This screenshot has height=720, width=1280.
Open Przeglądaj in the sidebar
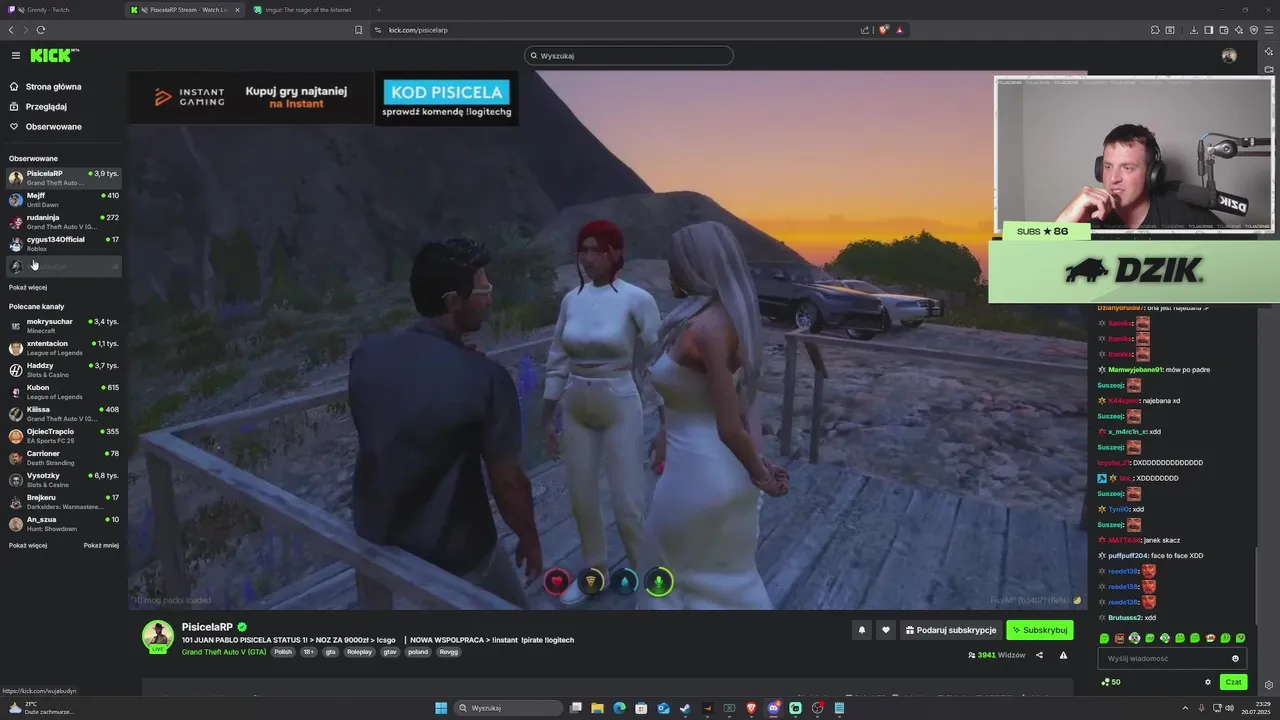coord(39,107)
